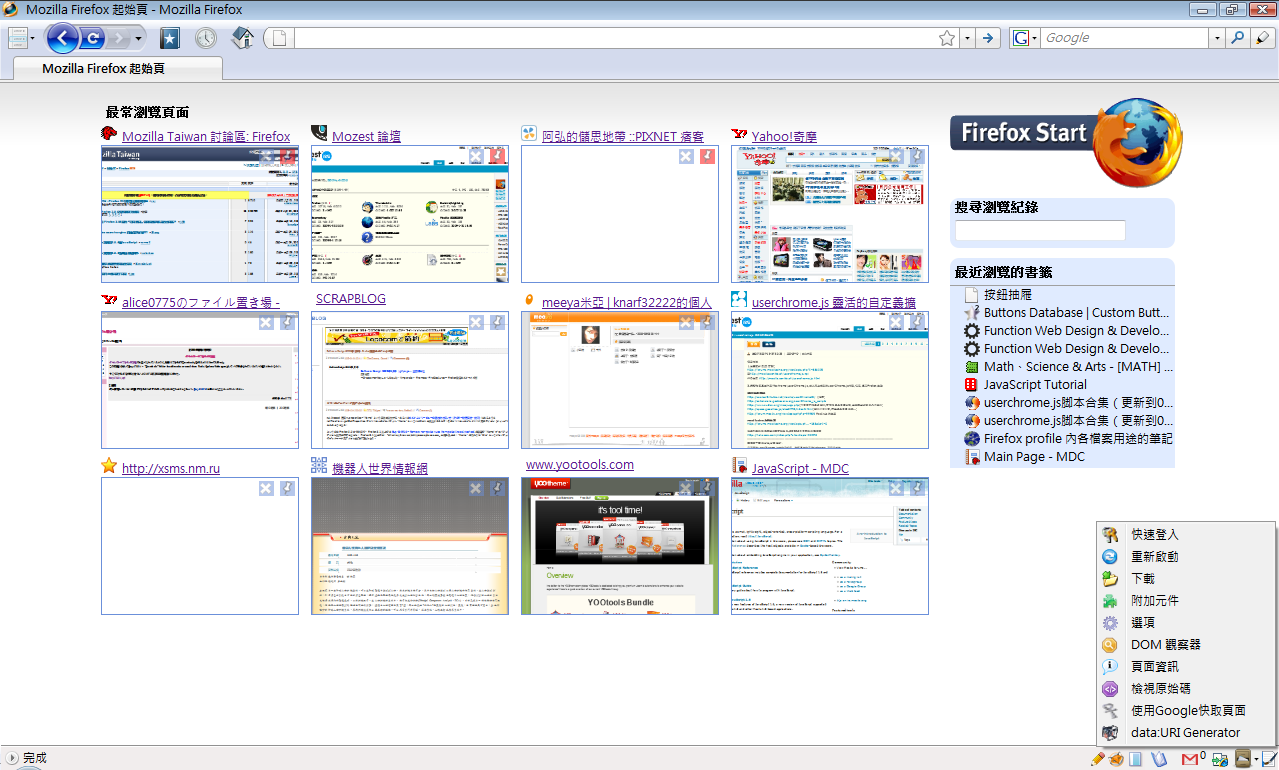The width and height of the screenshot is (1279, 770).
Task: Click the highlighter icon beside search bar
Action: tap(1263, 38)
